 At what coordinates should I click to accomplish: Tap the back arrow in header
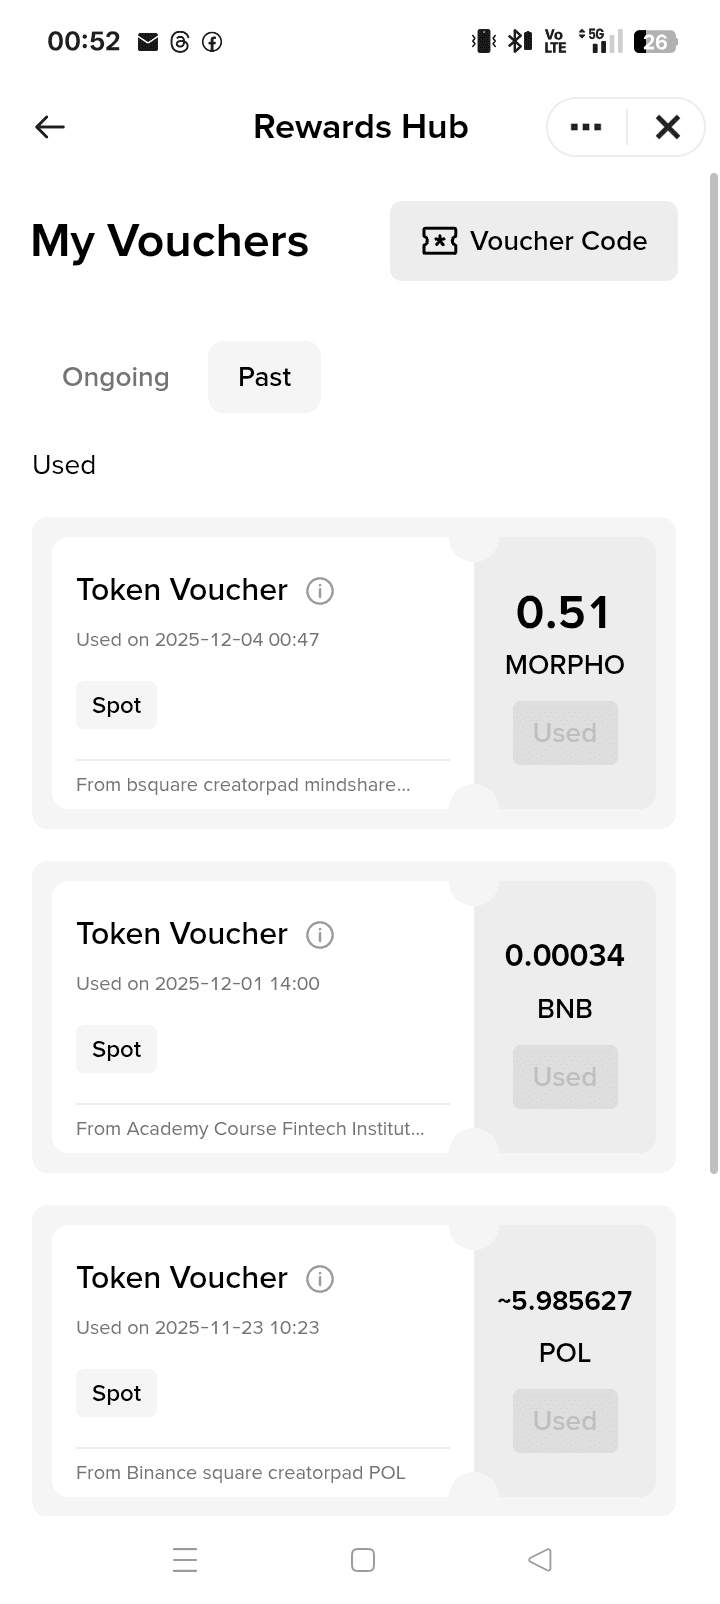50,127
